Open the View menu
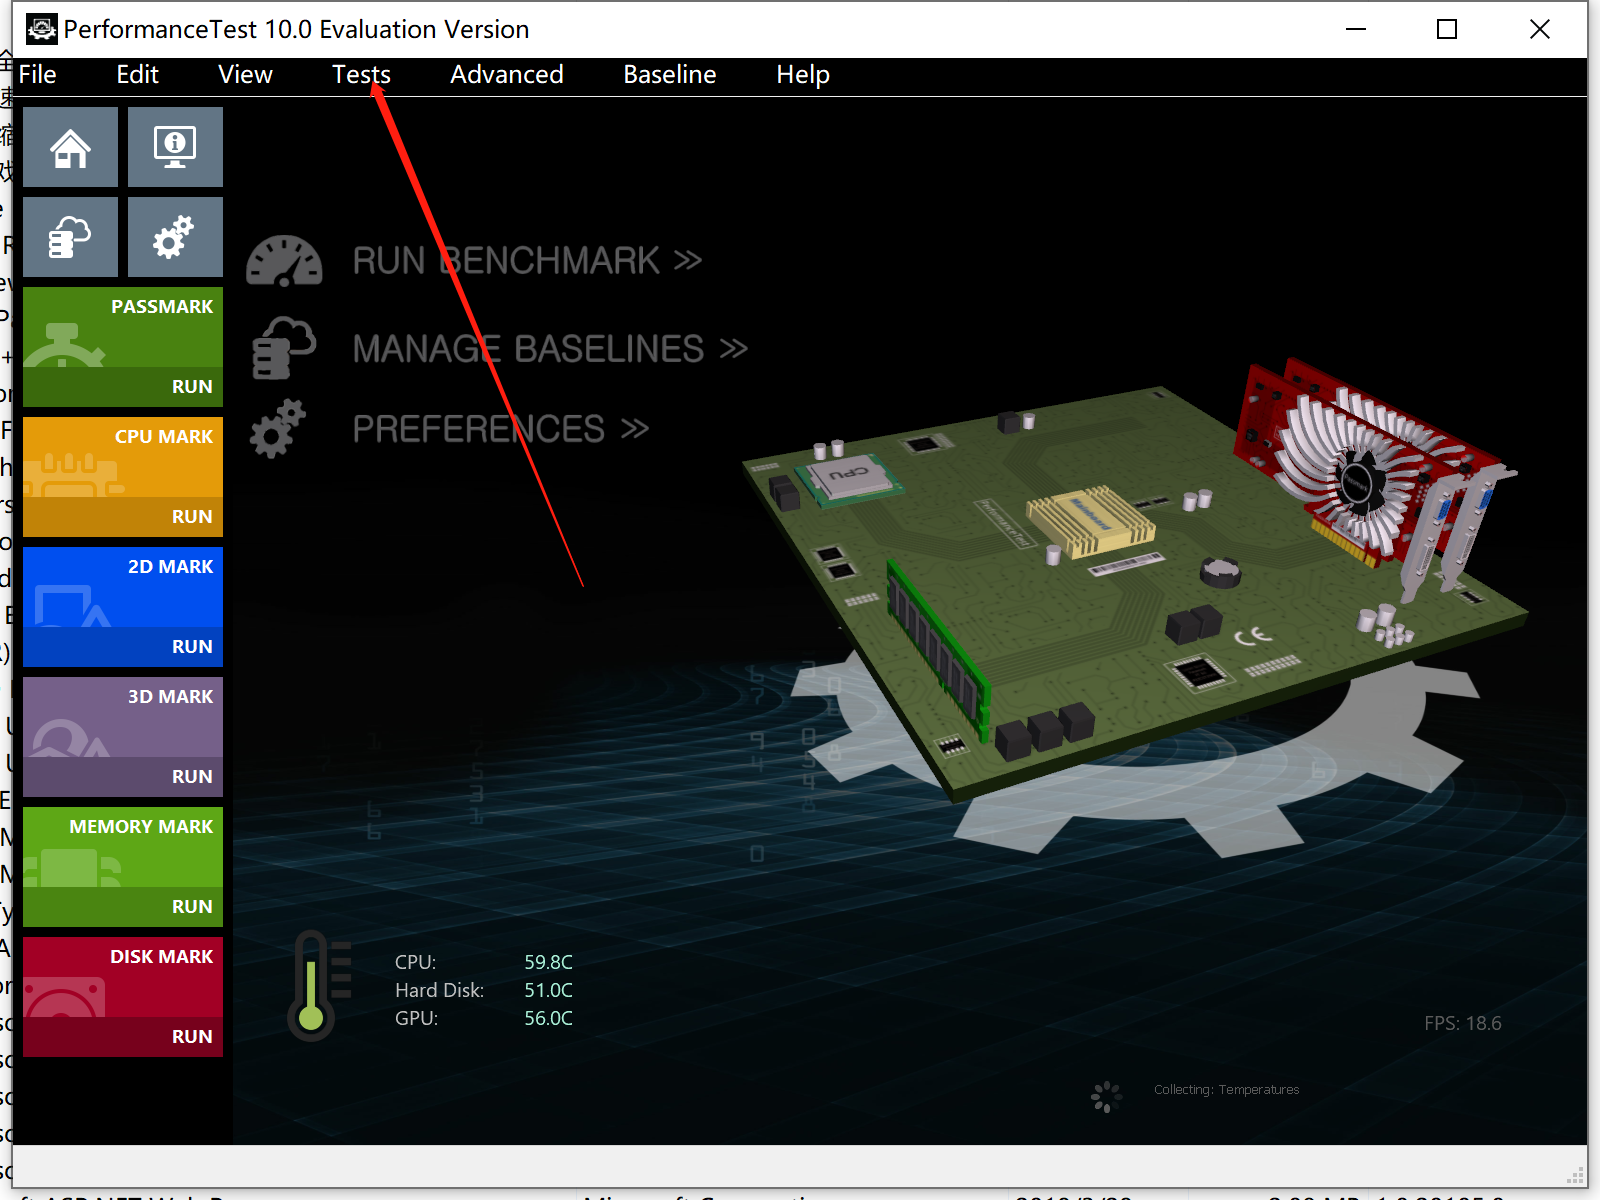The height and width of the screenshot is (1200, 1600). coord(245,75)
